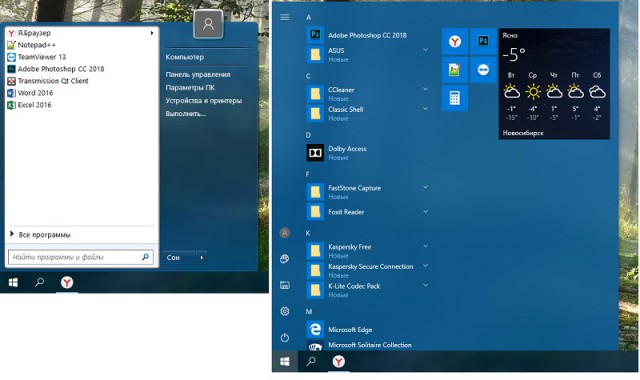Click the Сон button
This screenshot has width=640, height=380.
[179, 257]
